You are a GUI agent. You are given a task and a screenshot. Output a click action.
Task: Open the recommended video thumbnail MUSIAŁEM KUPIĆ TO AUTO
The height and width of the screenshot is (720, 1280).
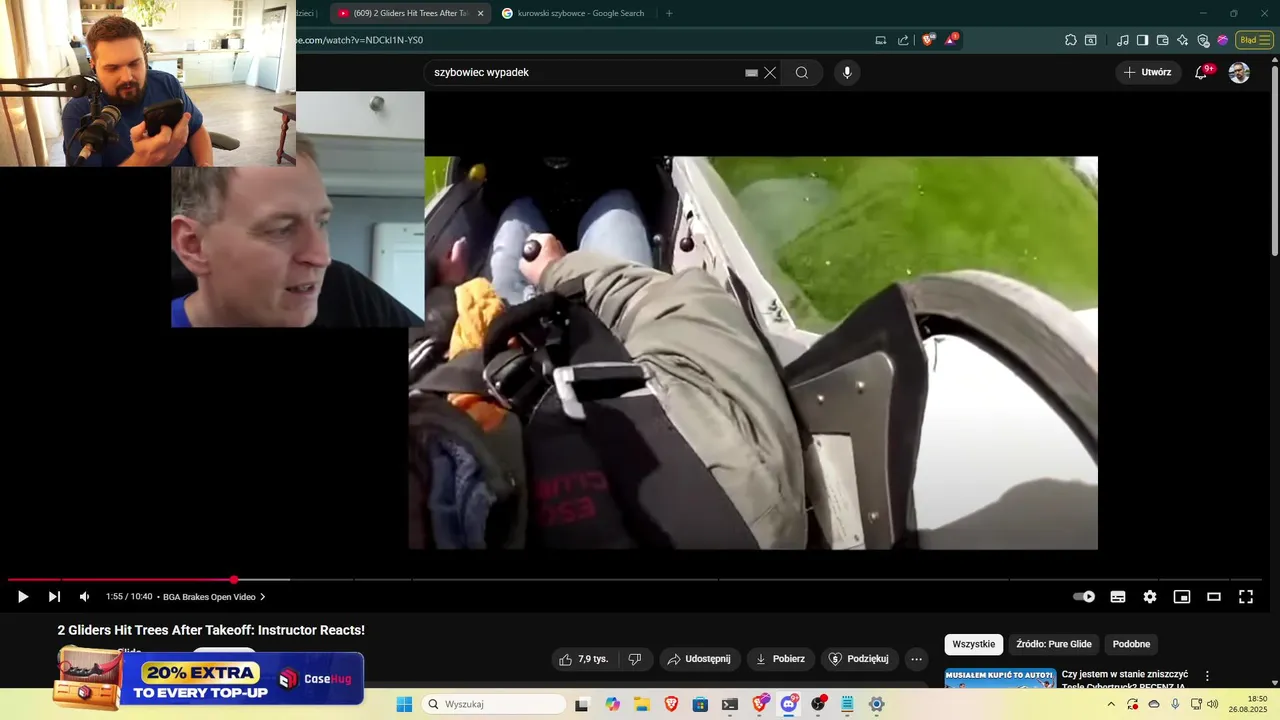click(x=1000, y=678)
